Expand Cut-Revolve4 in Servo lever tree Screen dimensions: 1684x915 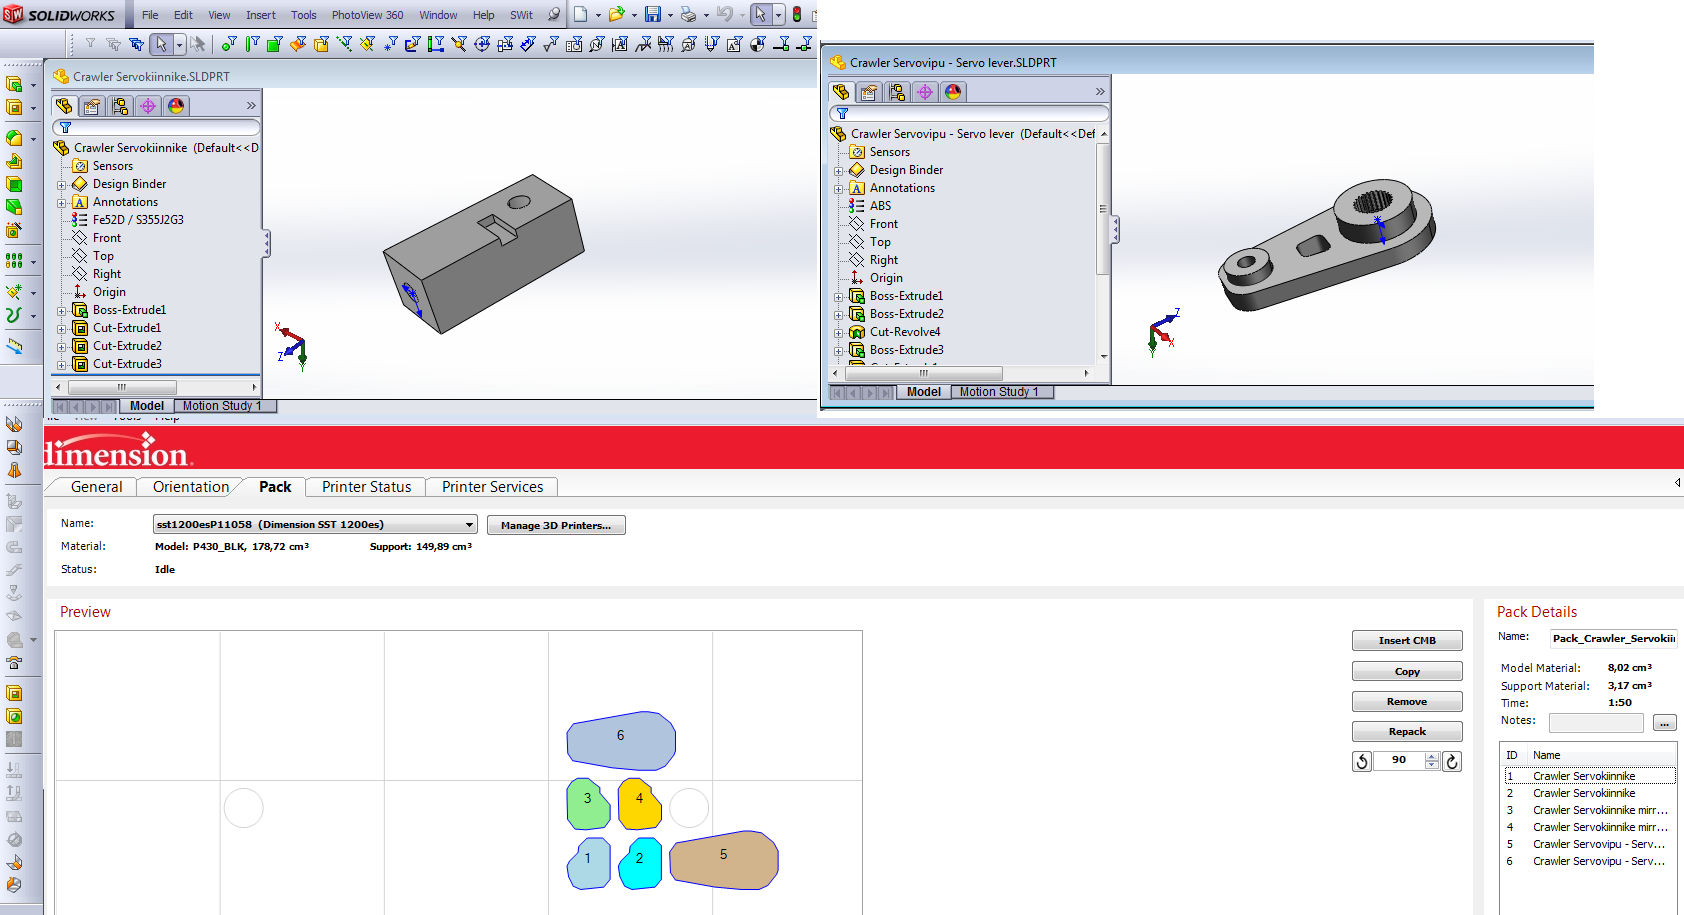click(x=838, y=333)
